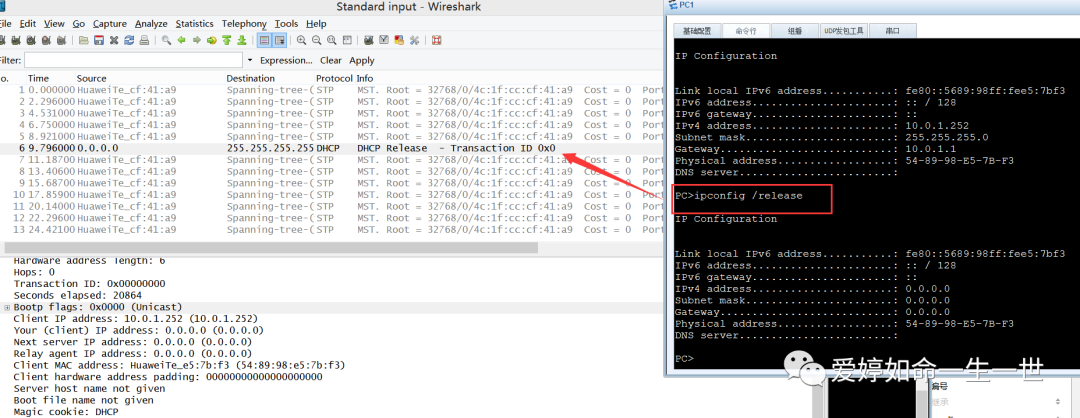This screenshot has height=418, width=1080.
Task: Zoom in the packet text
Action: tap(302, 40)
